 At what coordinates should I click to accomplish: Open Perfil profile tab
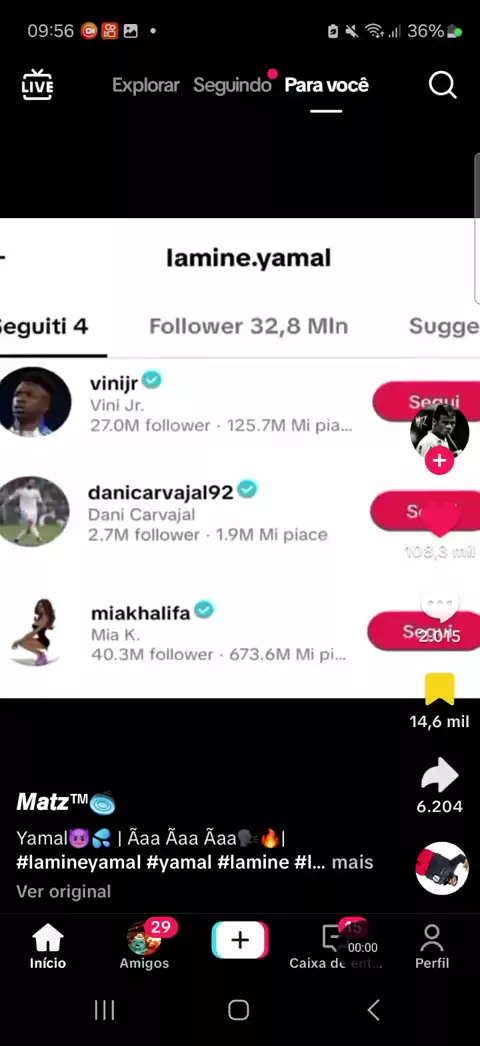pos(432,947)
